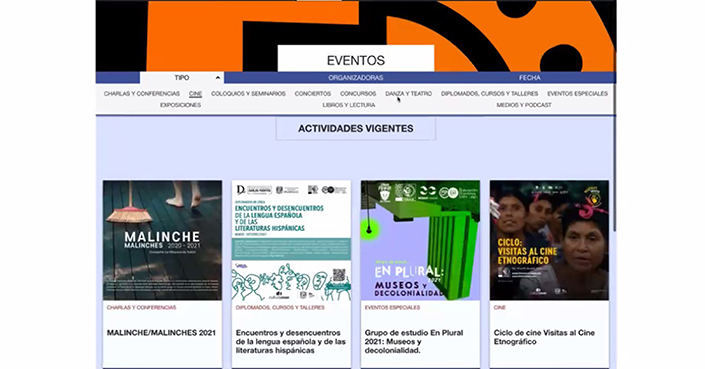Select Eventos Especiales filter

pyautogui.click(x=577, y=93)
